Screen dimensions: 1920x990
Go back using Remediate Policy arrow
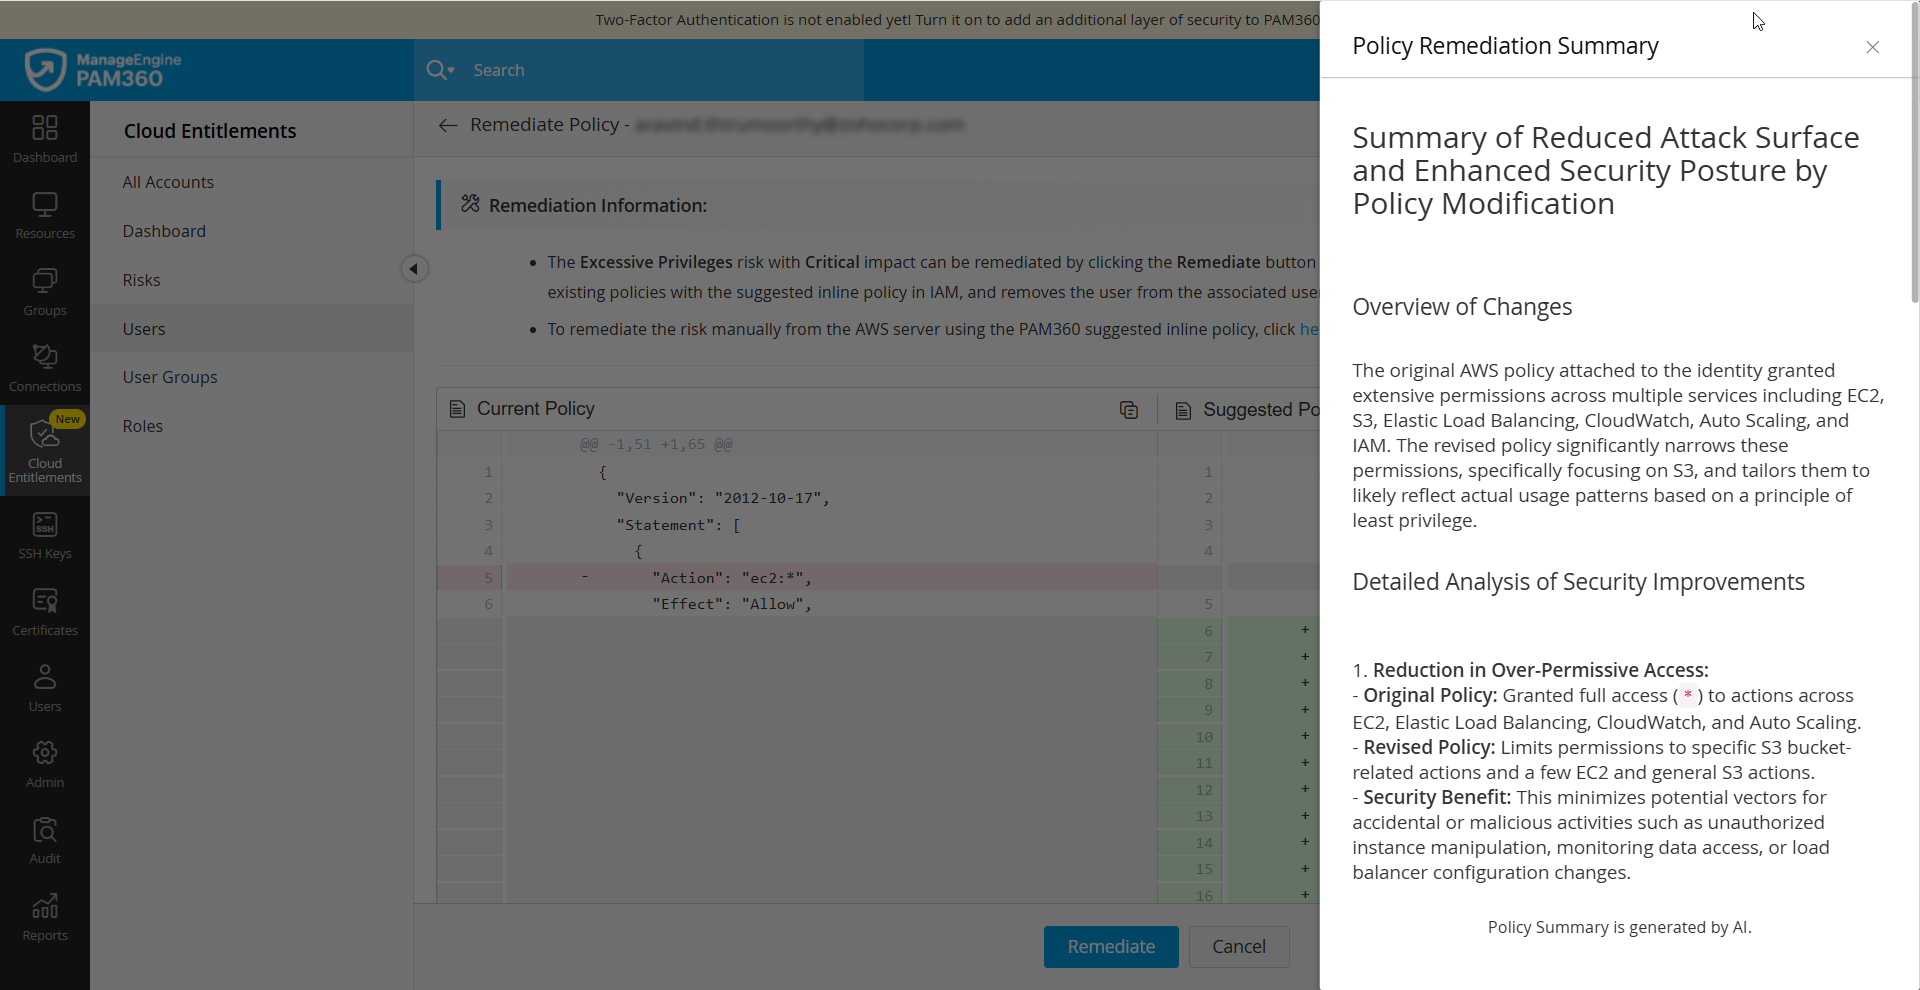(448, 125)
